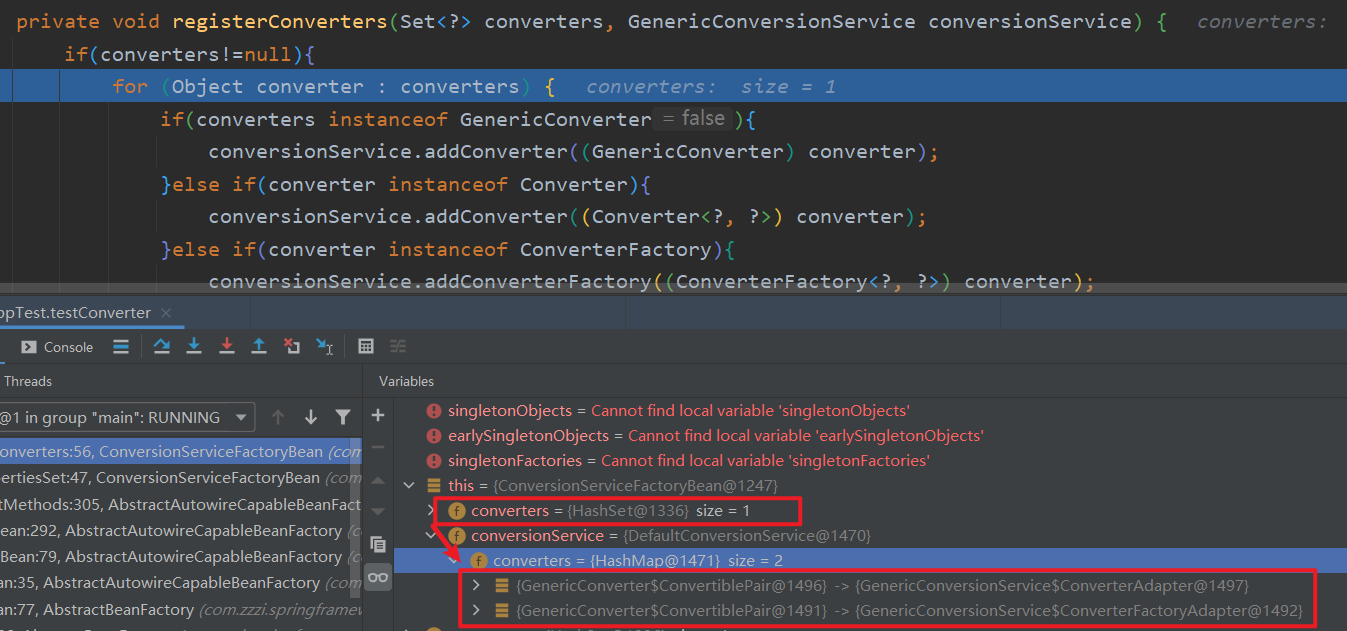Click the Step Into debugger icon
Screen dimensions: 1347x631
194,347
